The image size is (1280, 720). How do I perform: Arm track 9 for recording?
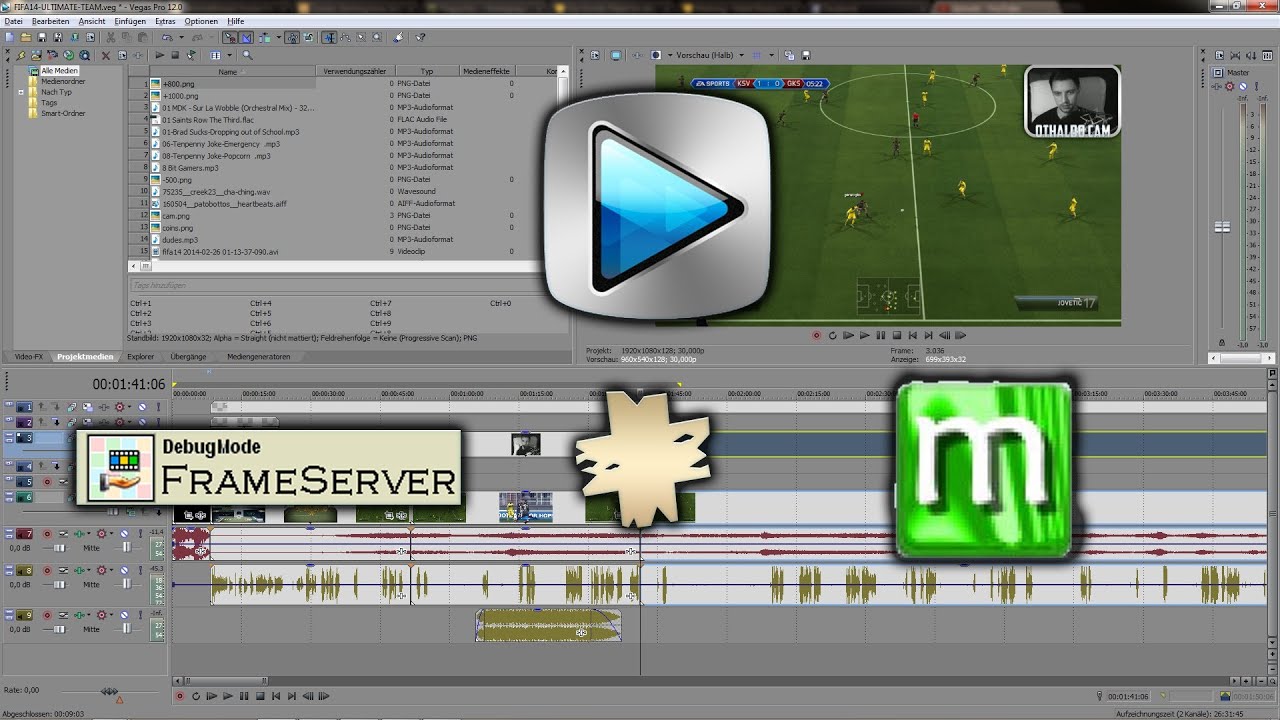tap(47, 615)
